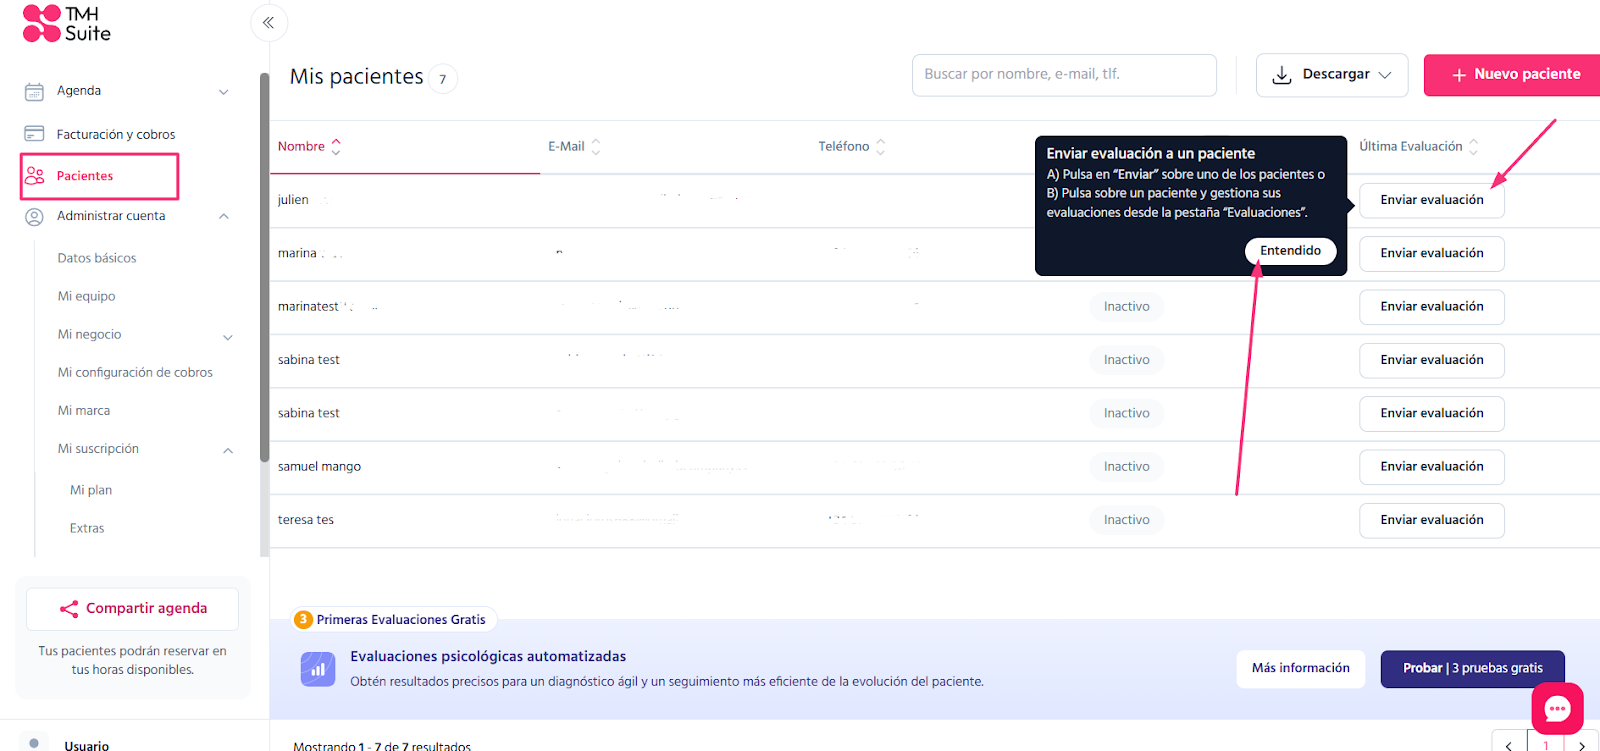
Task: Click the patient count badge 7
Action: [x=443, y=79]
